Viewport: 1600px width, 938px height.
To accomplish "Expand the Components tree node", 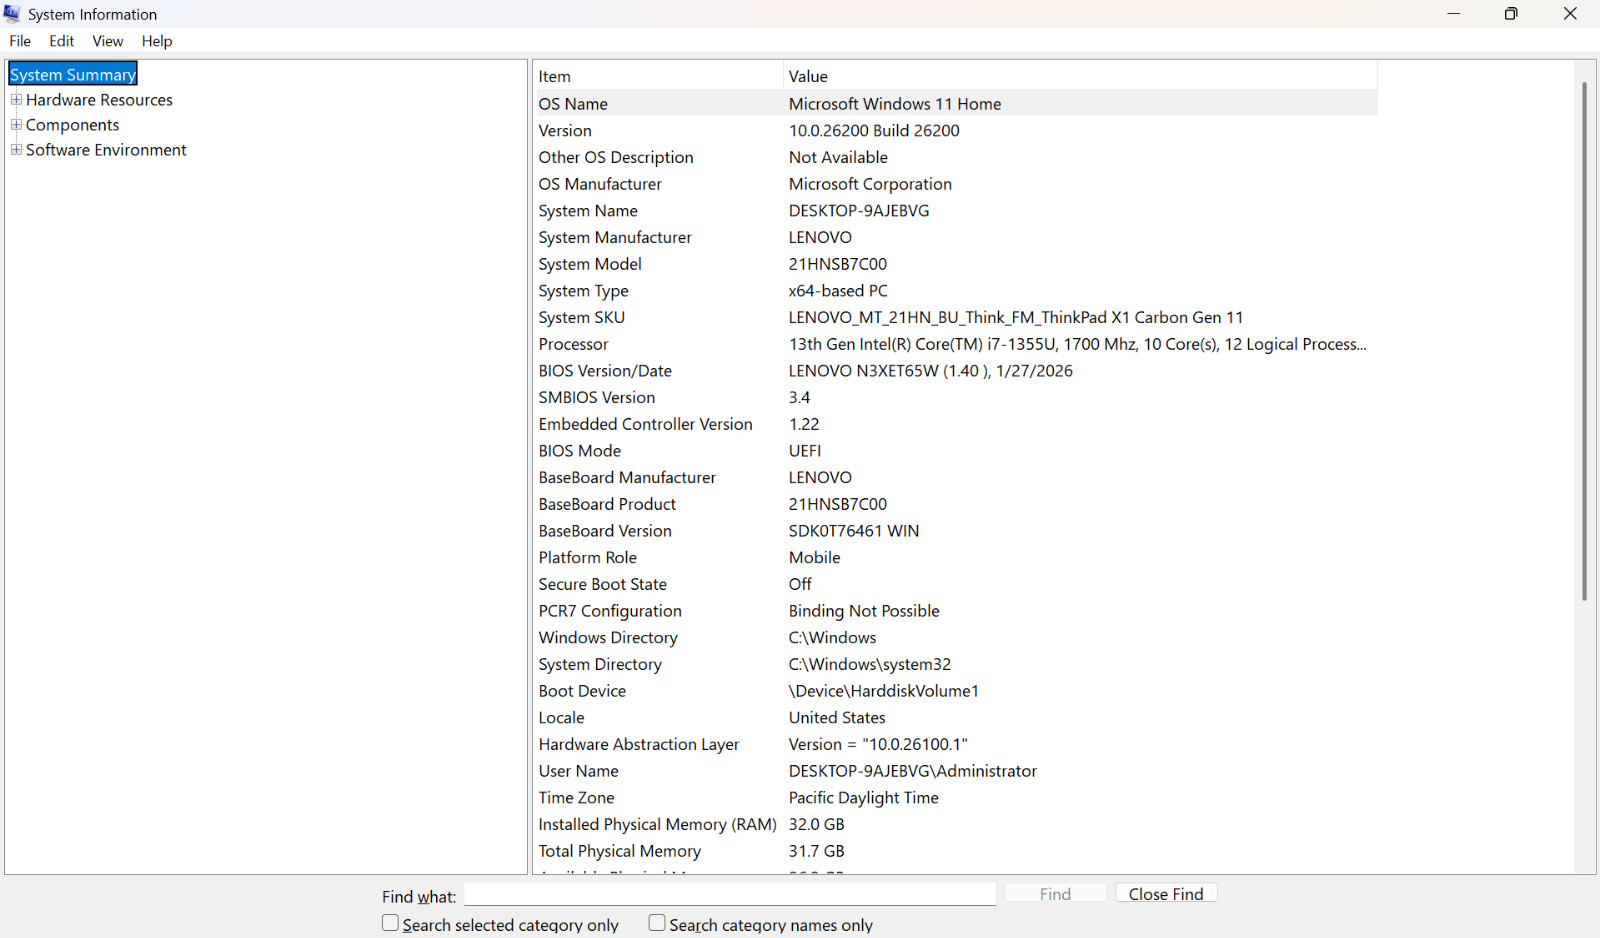I will [x=16, y=124].
